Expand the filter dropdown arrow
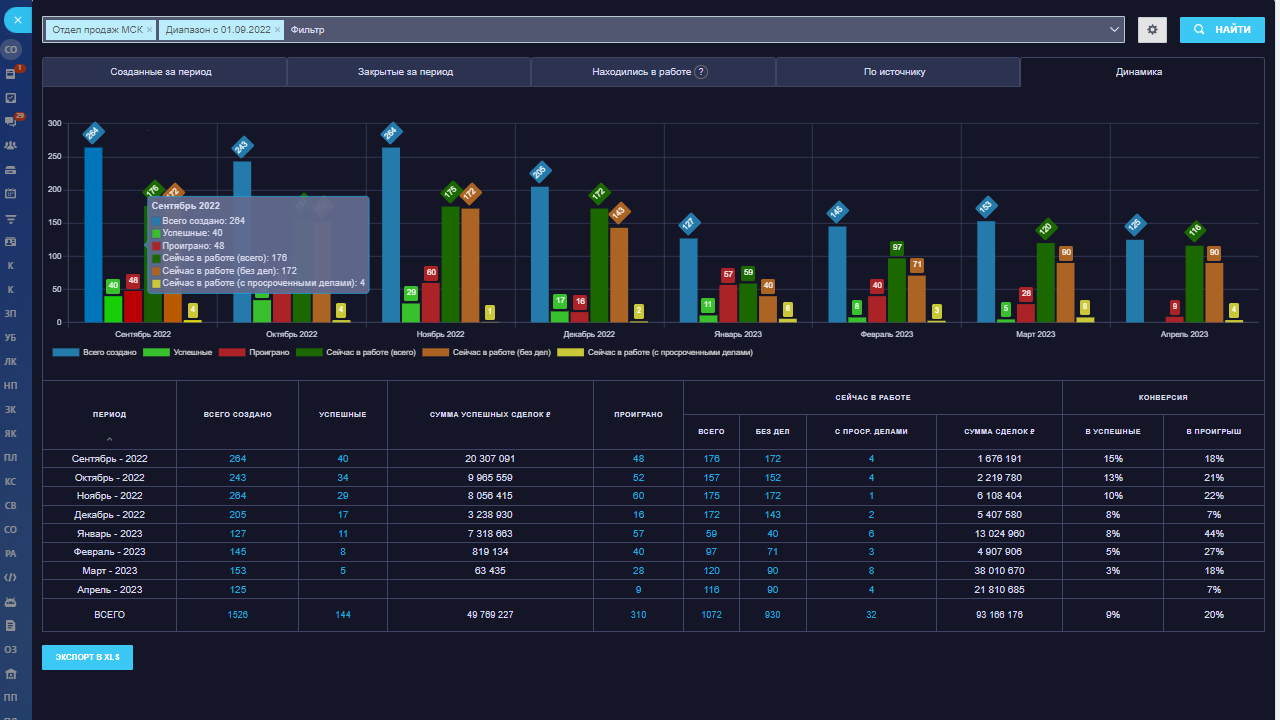This screenshot has width=1280, height=720. click(x=1115, y=30)
